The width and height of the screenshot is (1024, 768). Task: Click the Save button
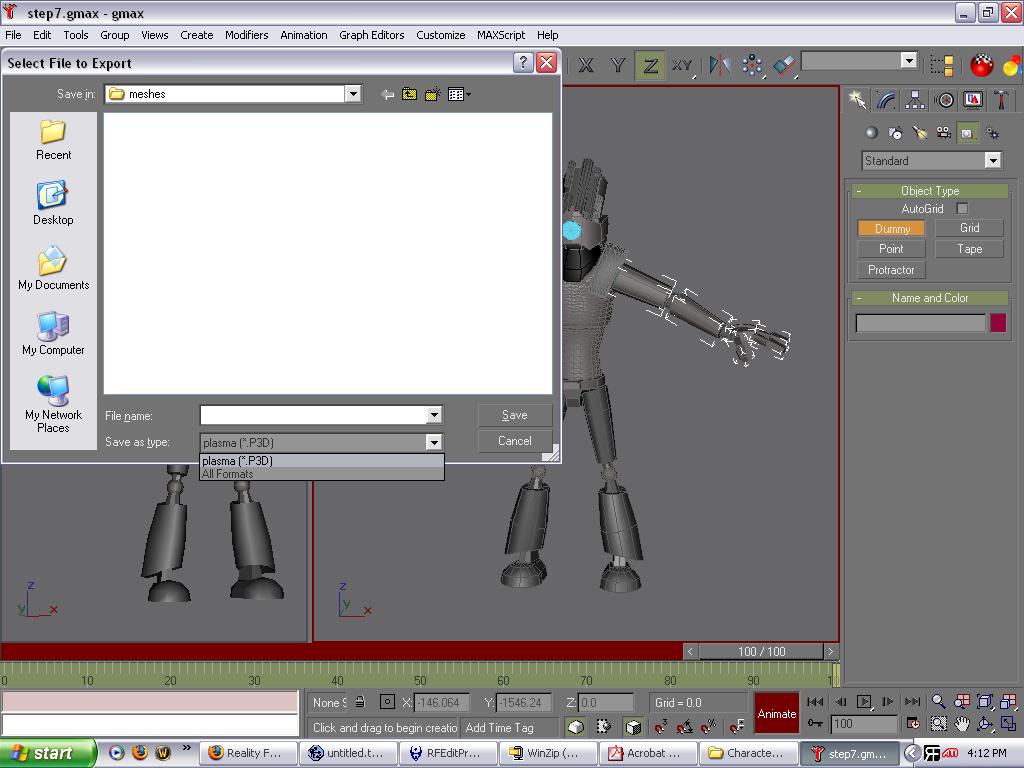(514, 415)
